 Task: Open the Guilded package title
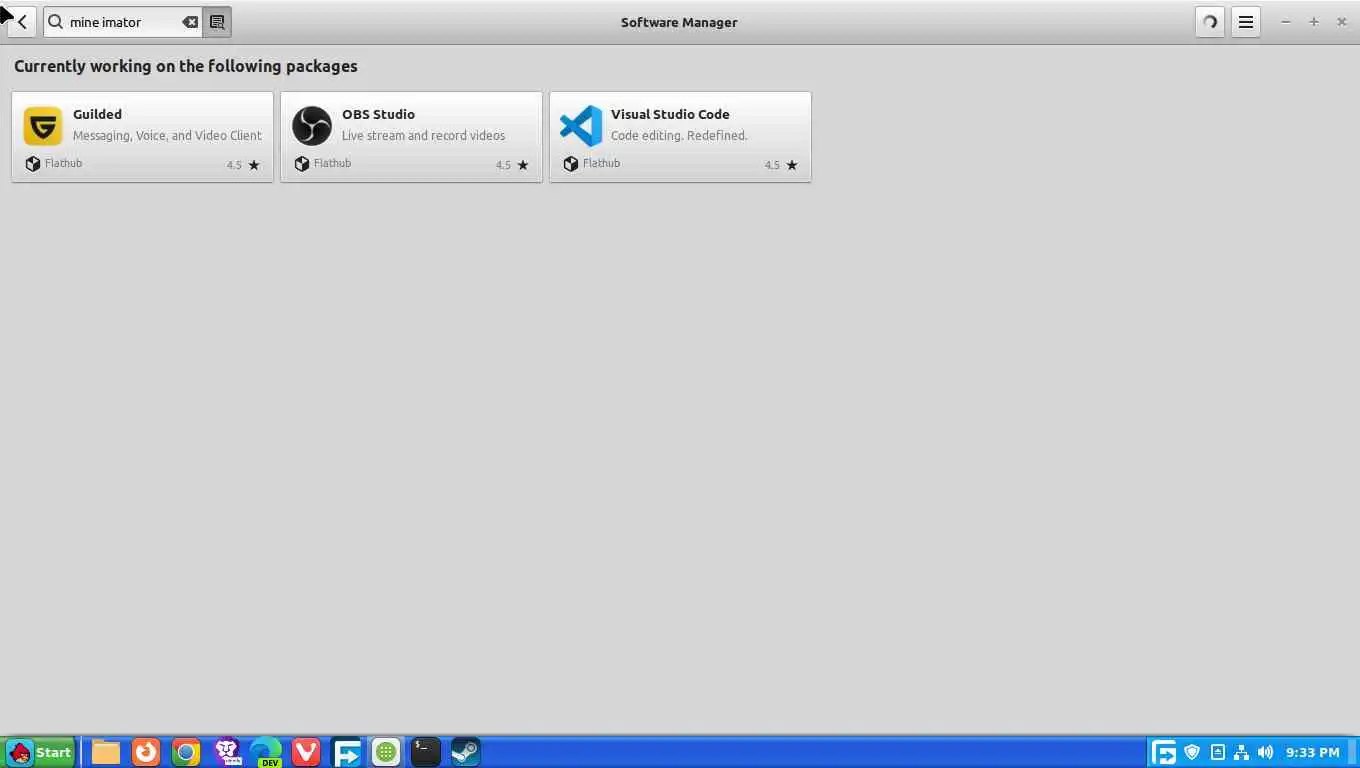click(x=97, y=114)
